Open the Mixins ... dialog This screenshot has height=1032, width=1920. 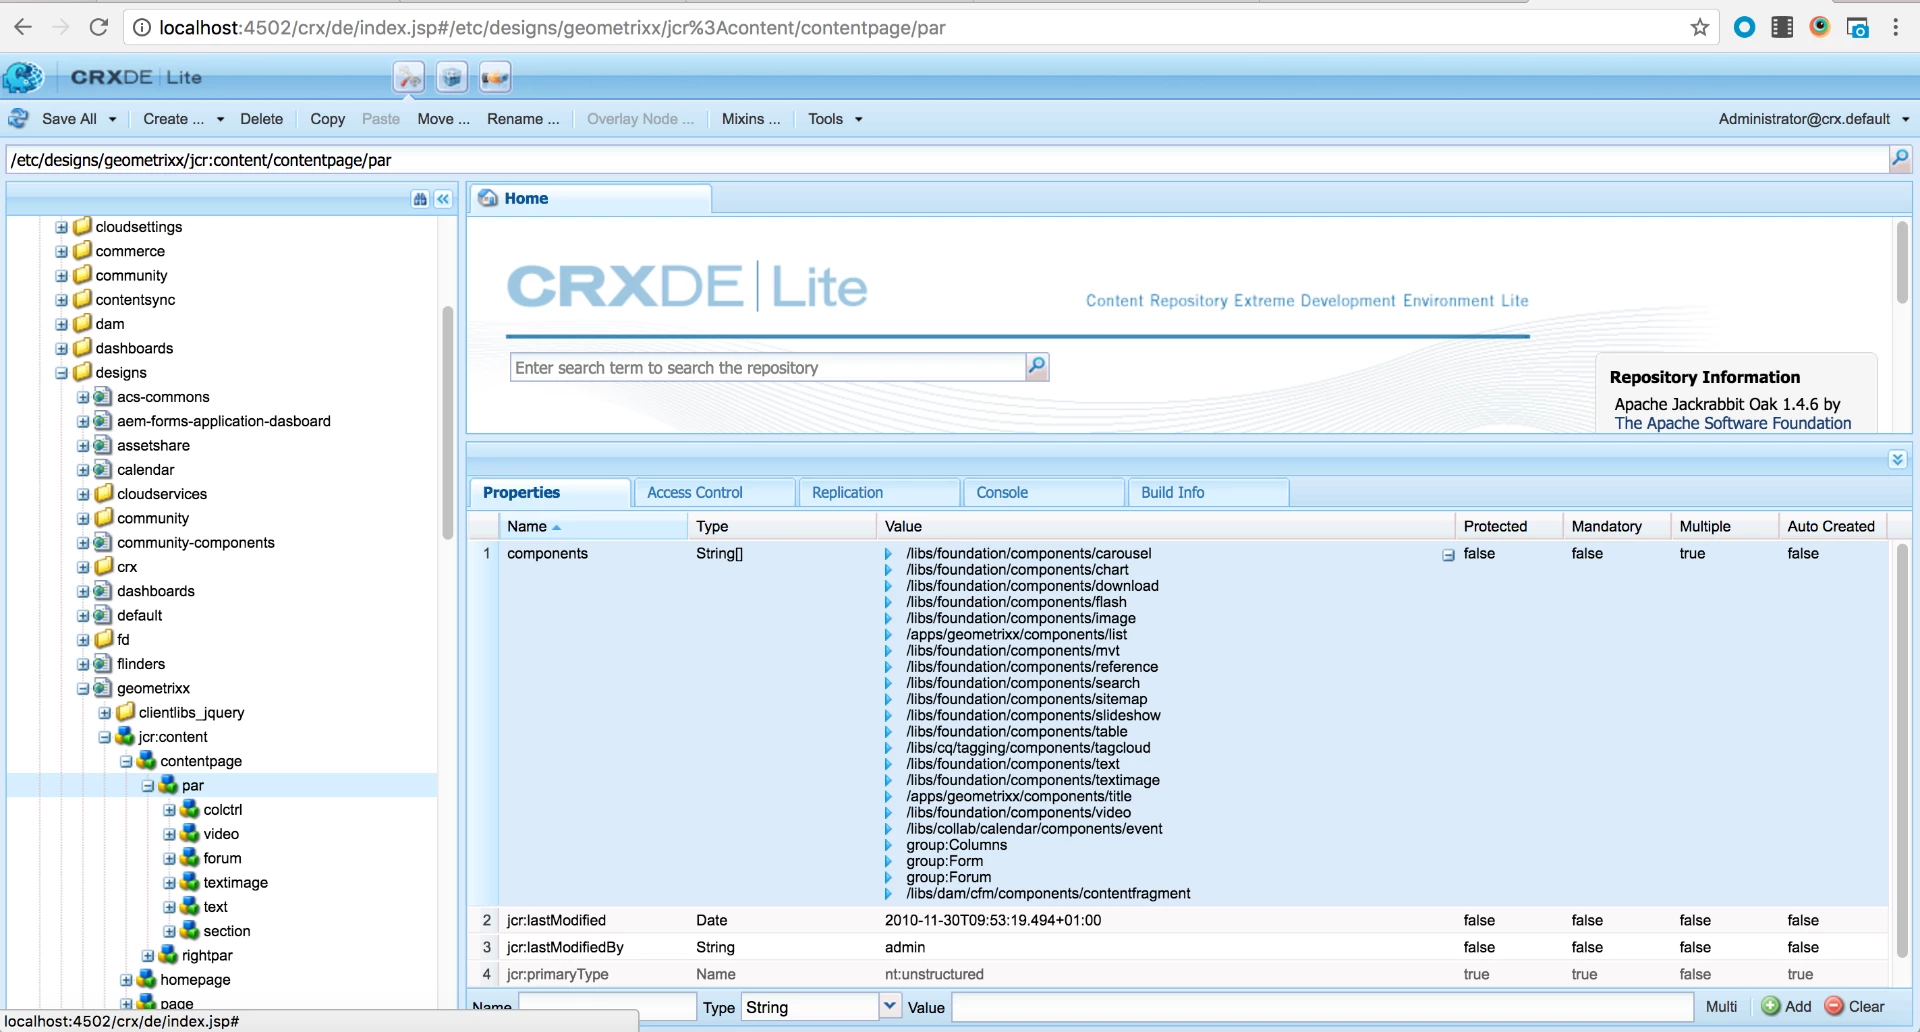pos(751,119)
